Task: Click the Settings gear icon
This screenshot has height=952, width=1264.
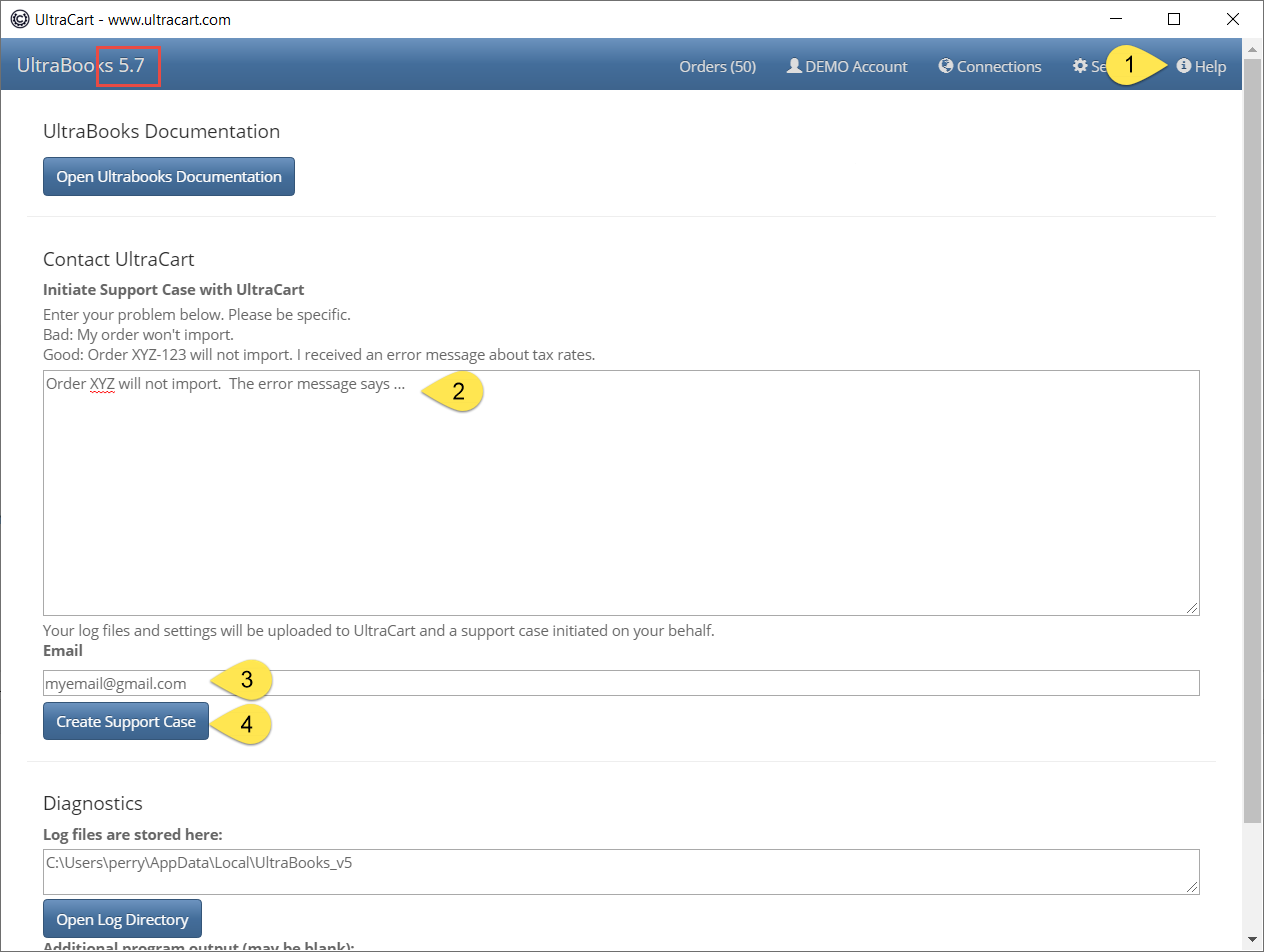Action: (1080, 66)
